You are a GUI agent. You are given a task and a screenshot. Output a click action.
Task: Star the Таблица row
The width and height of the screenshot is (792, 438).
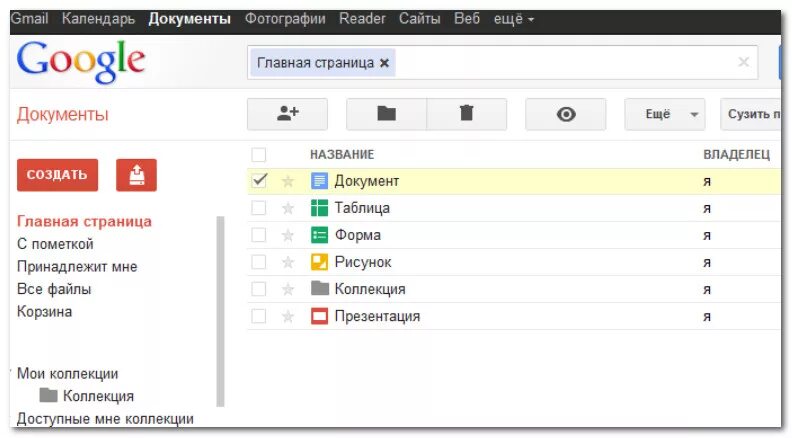click(288, 208)
